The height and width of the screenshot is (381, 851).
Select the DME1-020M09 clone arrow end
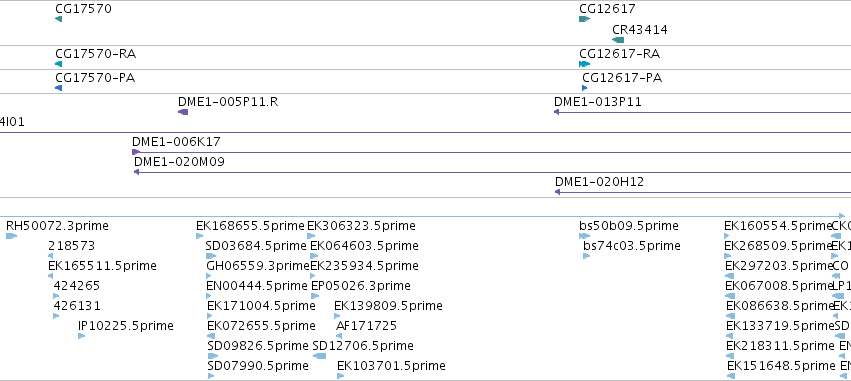137,172
